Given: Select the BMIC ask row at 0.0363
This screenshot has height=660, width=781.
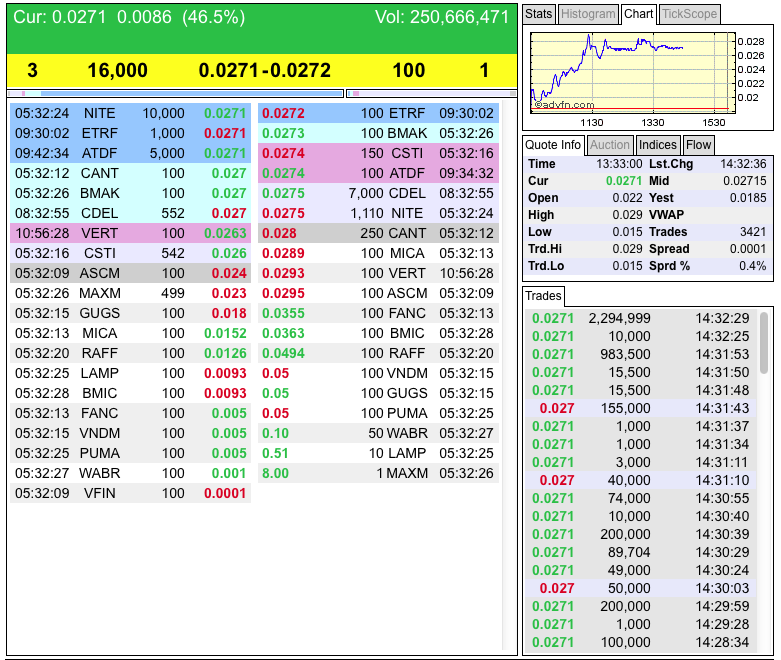Looking at the screenshot, I should tap(378, 333).
